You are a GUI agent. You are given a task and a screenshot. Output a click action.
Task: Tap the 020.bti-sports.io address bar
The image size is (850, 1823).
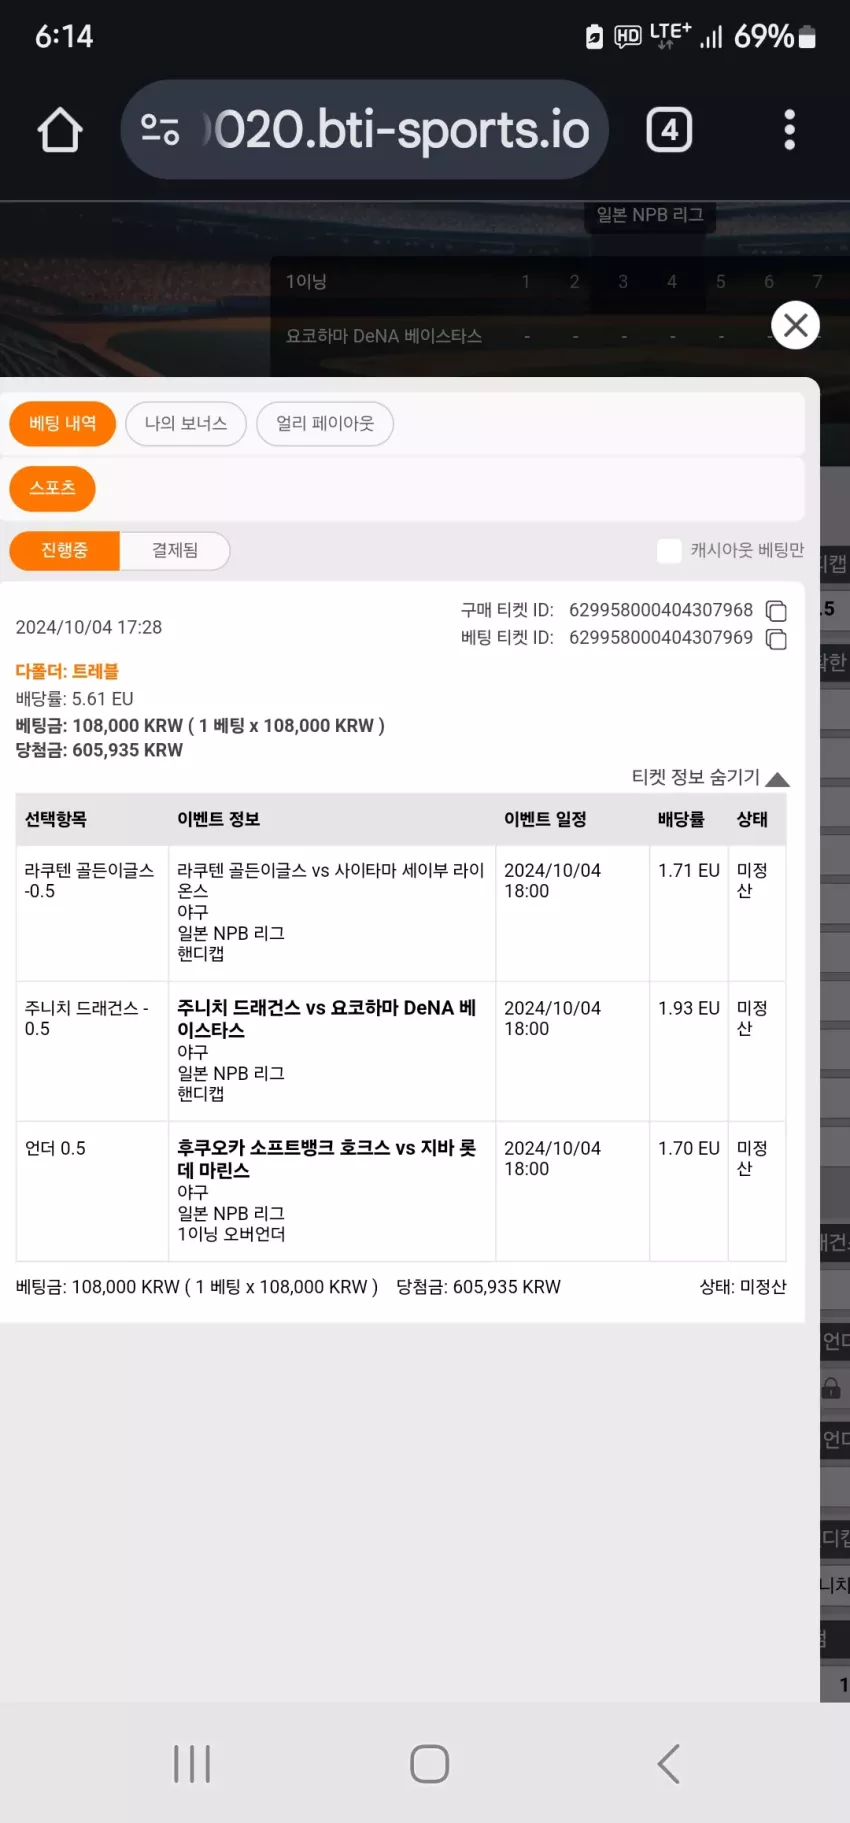click(x=365, y=130)
